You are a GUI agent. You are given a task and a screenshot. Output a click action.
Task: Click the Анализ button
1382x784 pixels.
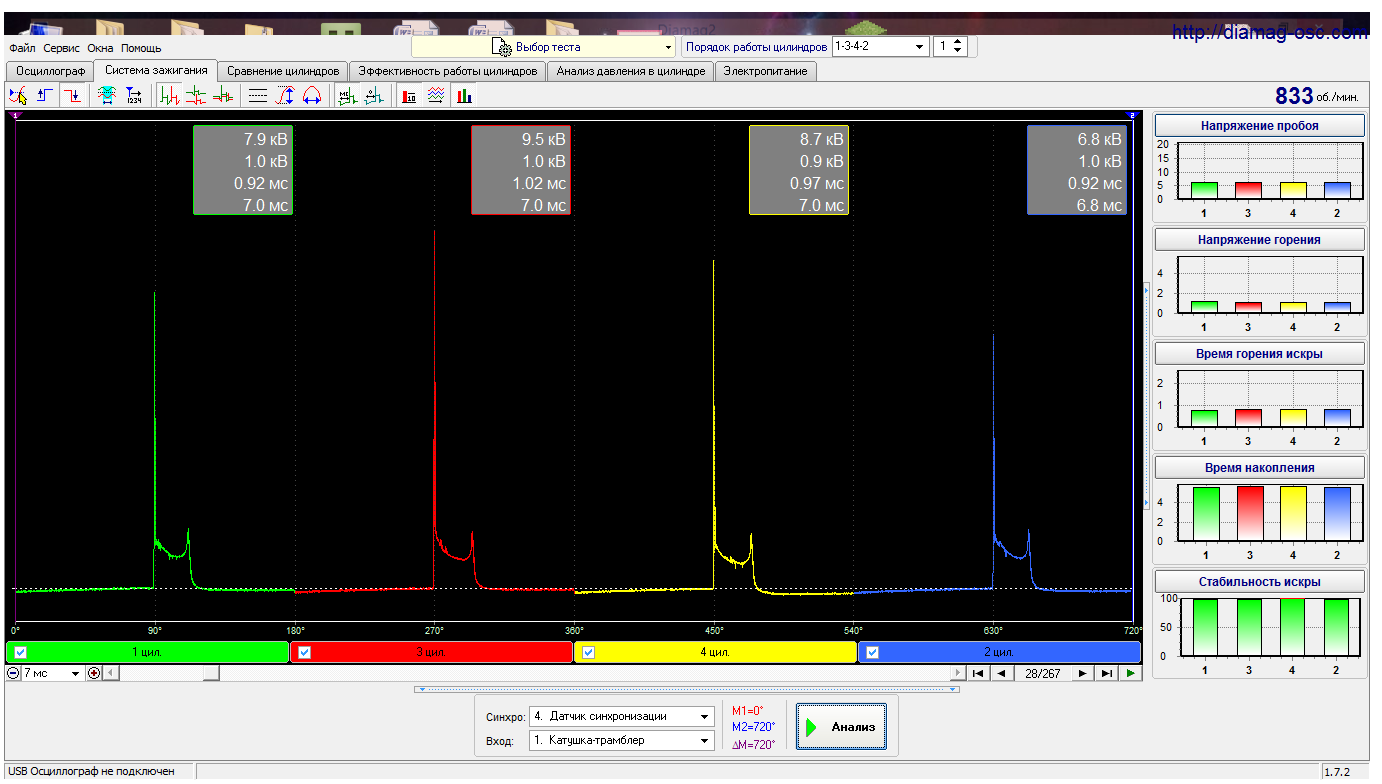(x=841, y=727)
